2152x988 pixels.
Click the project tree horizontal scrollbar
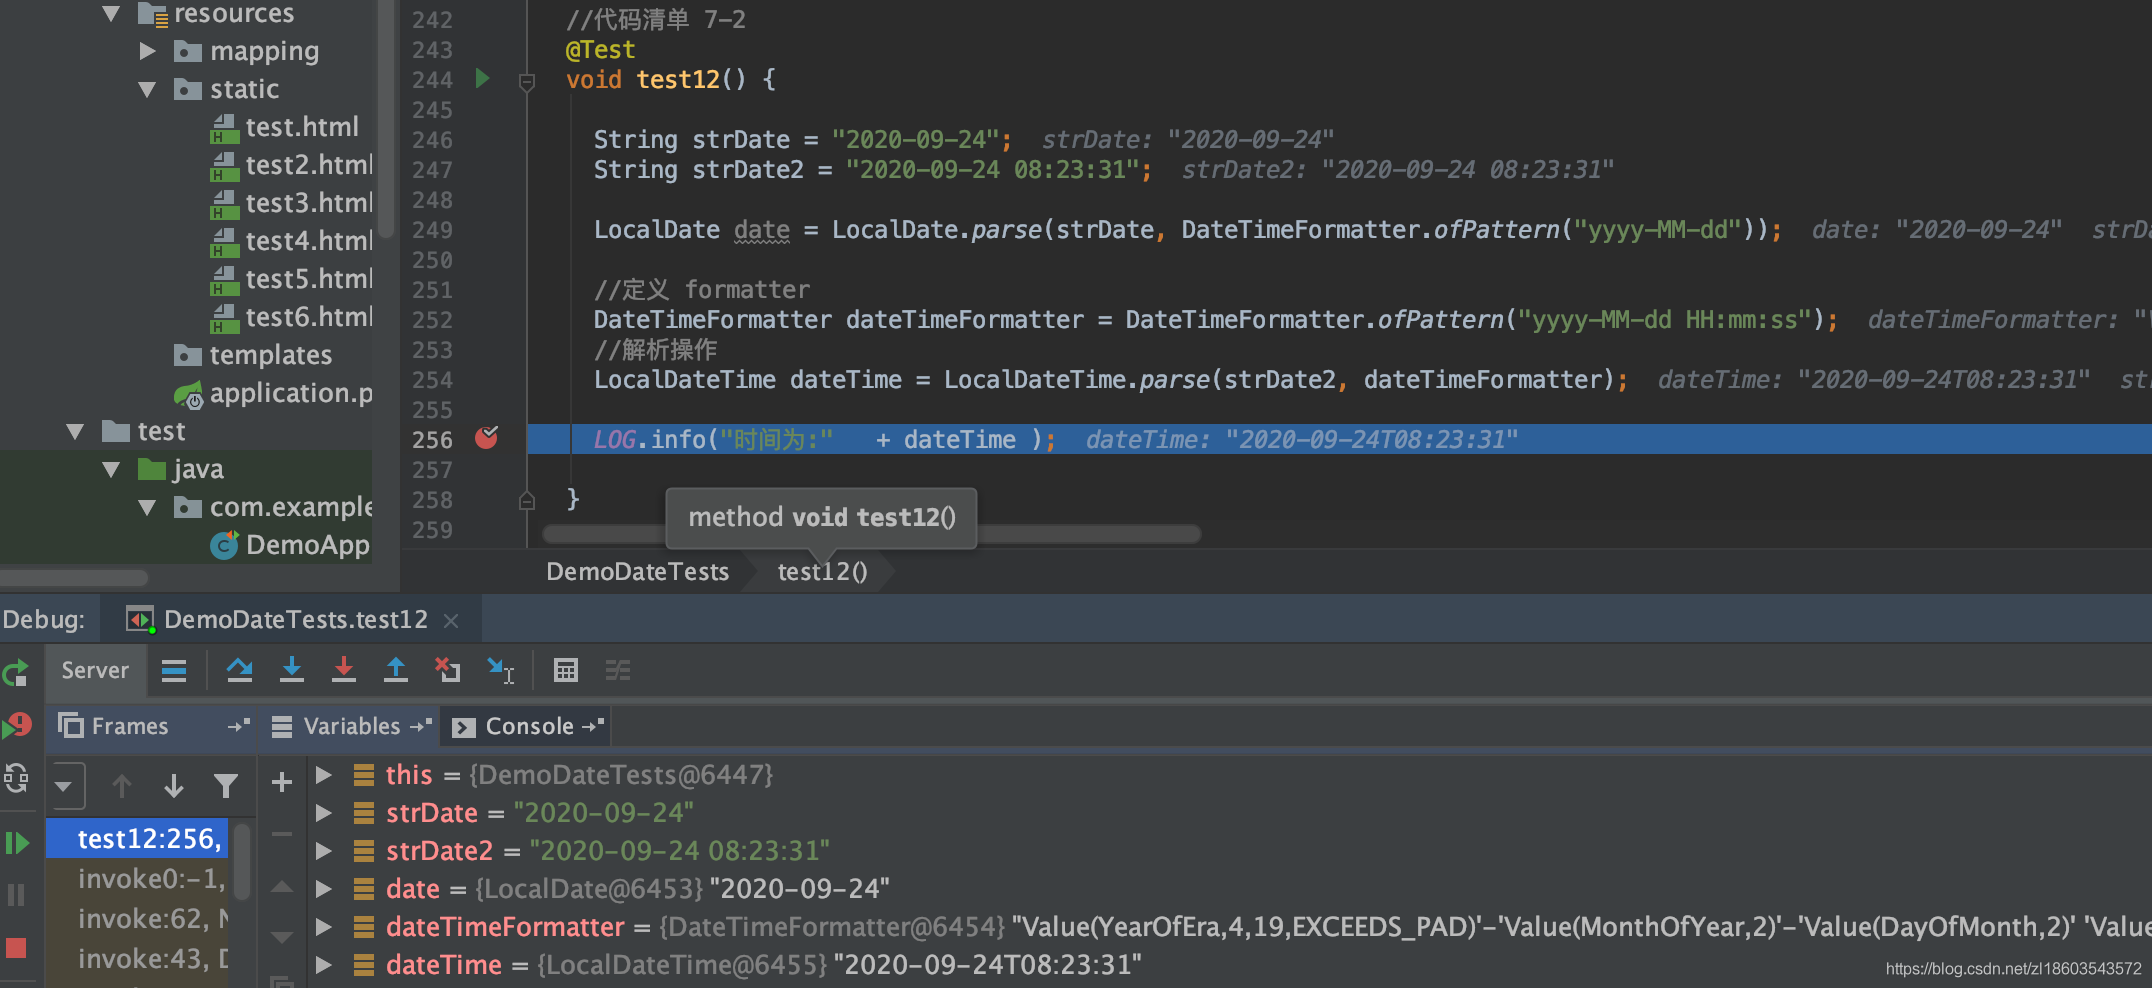(74, 578)
